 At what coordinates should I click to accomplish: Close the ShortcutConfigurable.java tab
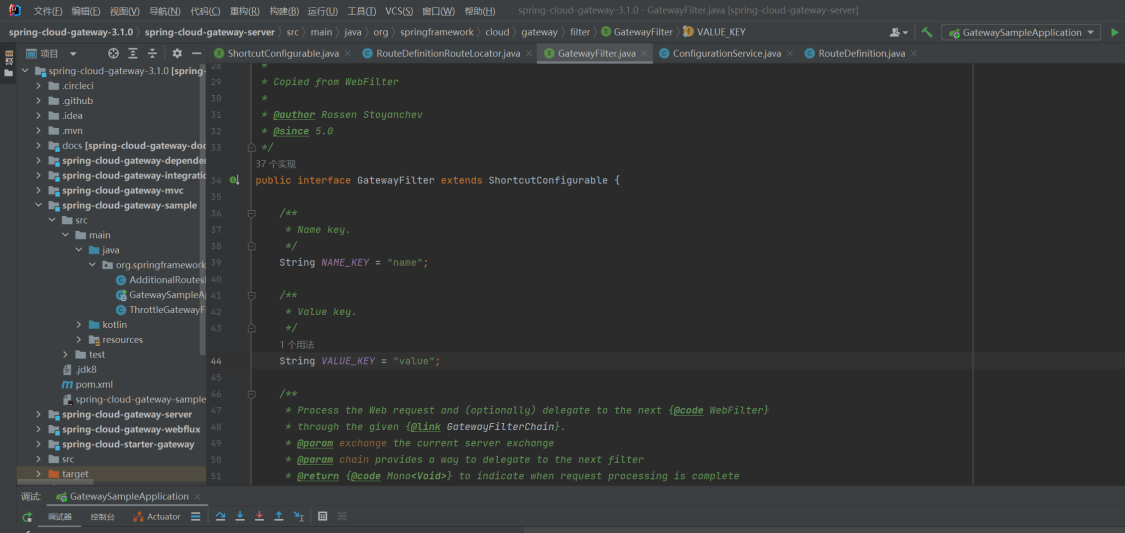347,54
